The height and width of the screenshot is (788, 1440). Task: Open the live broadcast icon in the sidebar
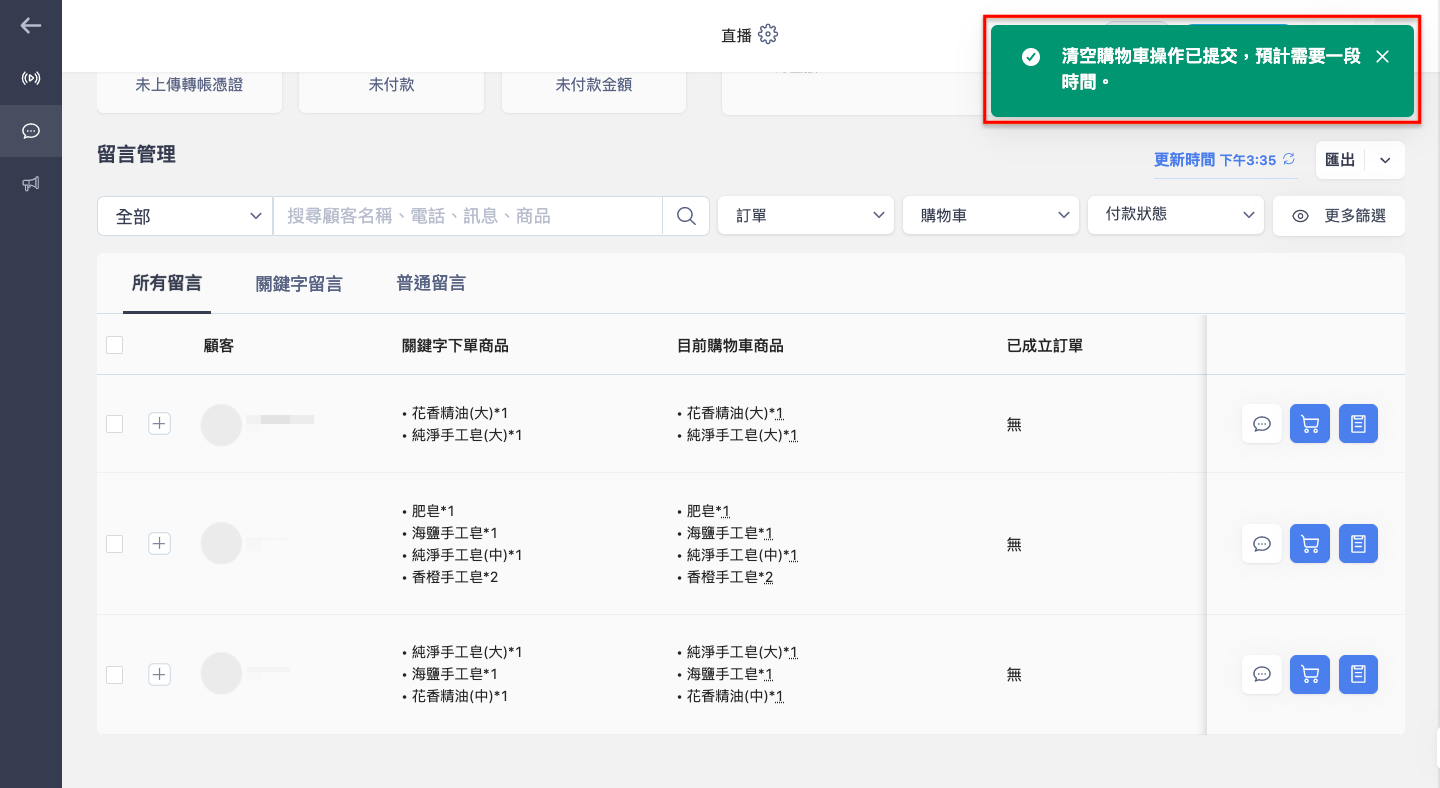(31, 78)
